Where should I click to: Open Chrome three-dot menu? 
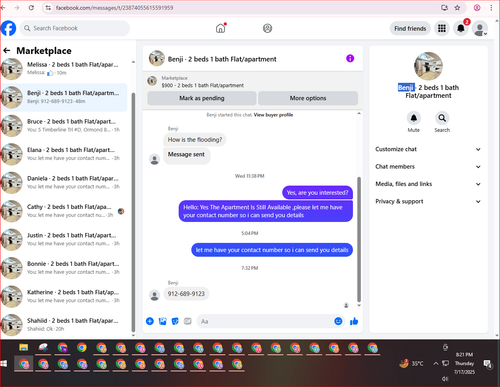click(491, 8)
